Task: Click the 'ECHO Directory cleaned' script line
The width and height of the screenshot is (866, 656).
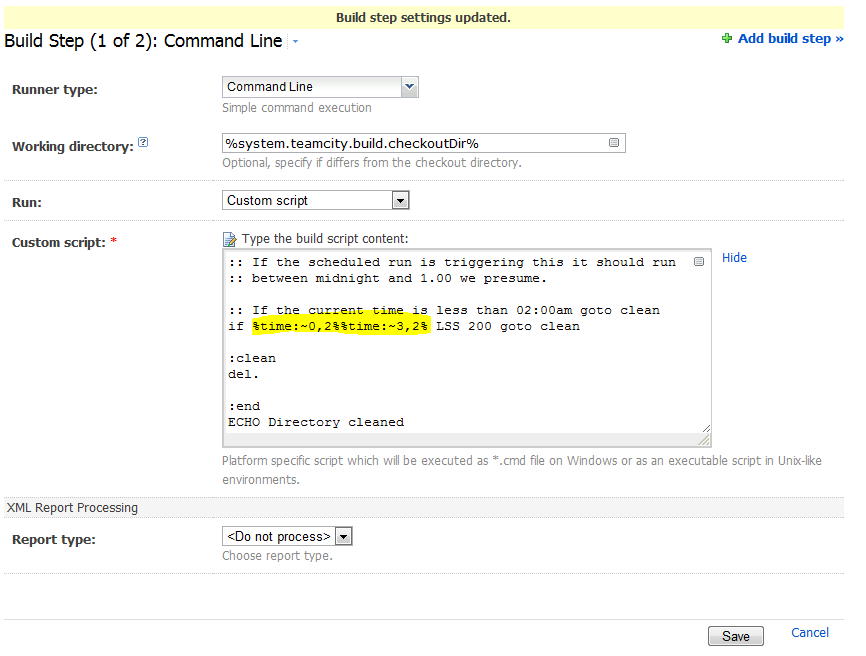Action: tap(316, 422)
